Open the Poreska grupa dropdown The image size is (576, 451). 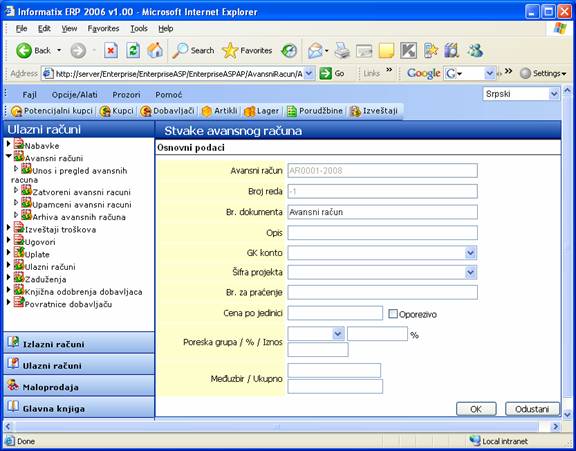tap(338, 334)
